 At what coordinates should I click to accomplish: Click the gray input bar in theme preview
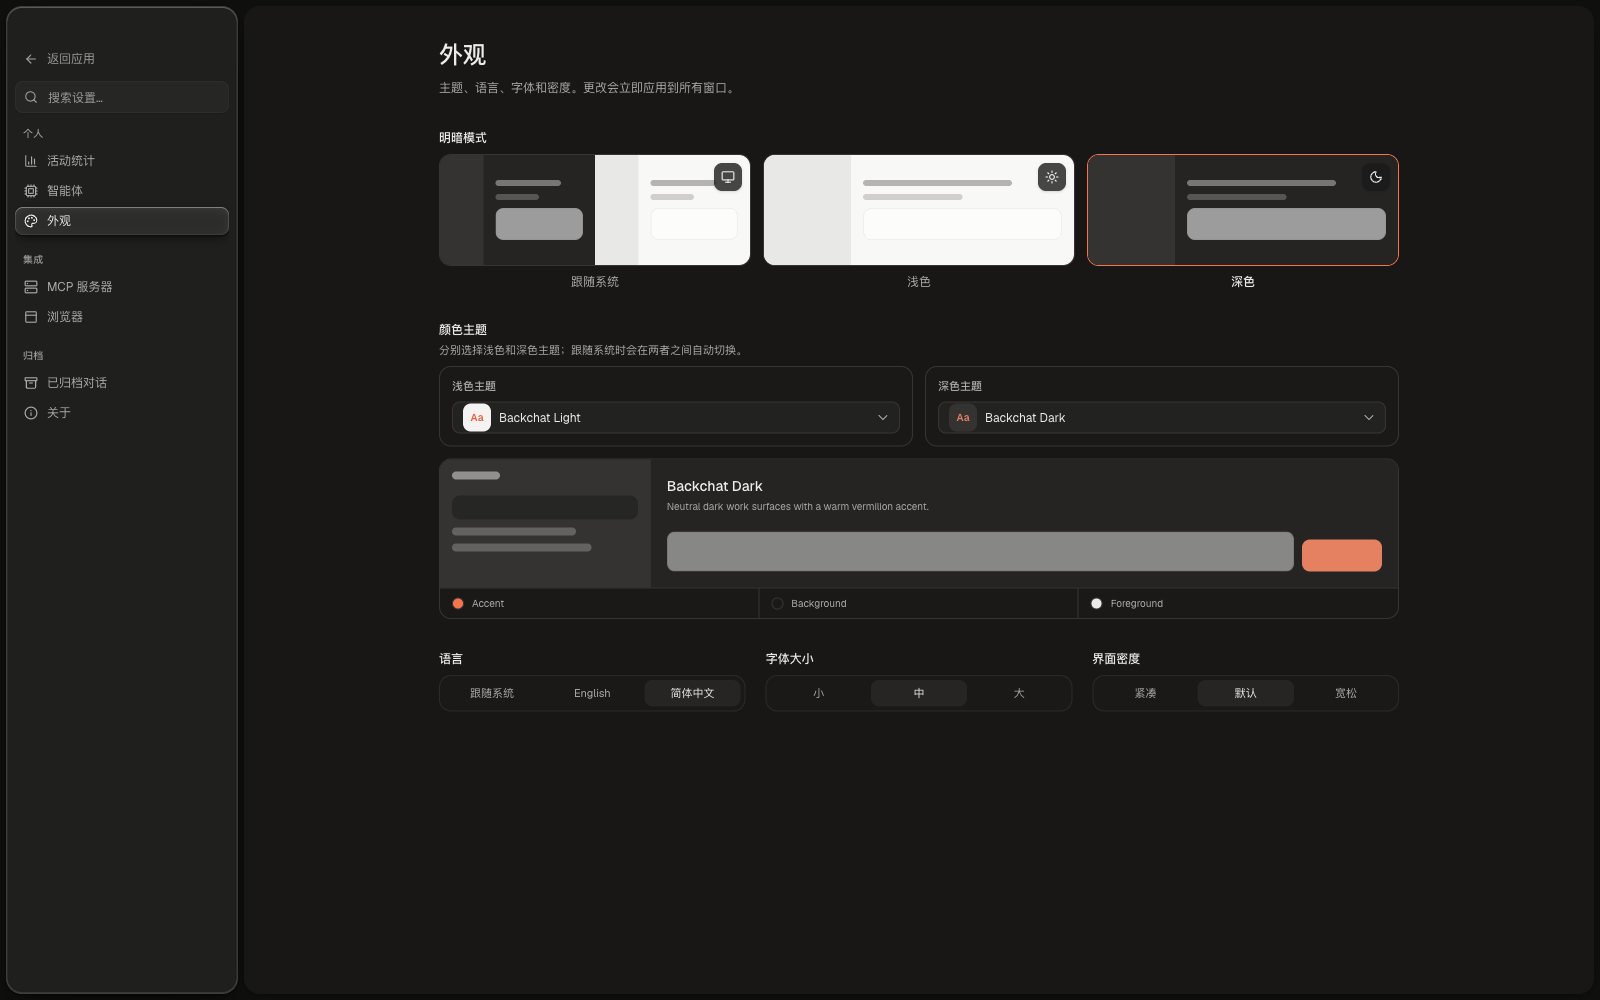click(x=980, y=552)
